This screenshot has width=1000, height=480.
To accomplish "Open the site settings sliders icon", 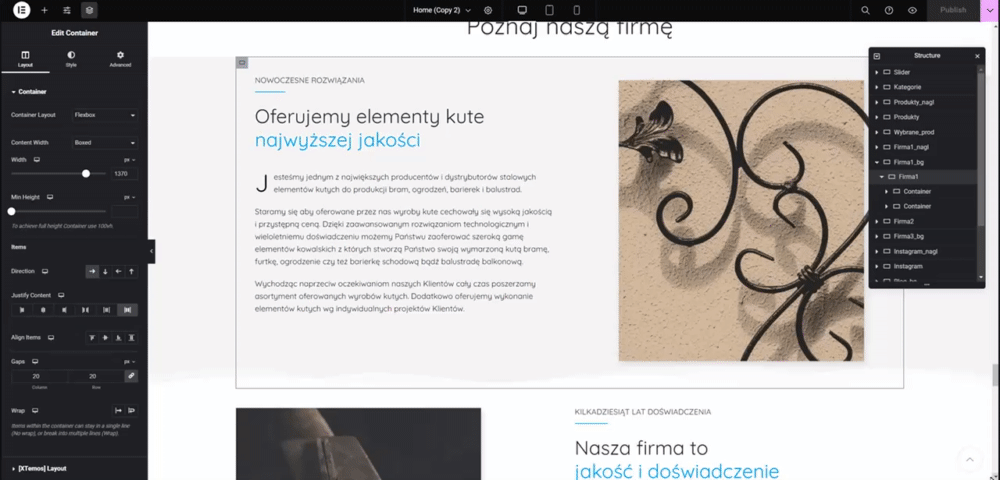I will point(67,10).
